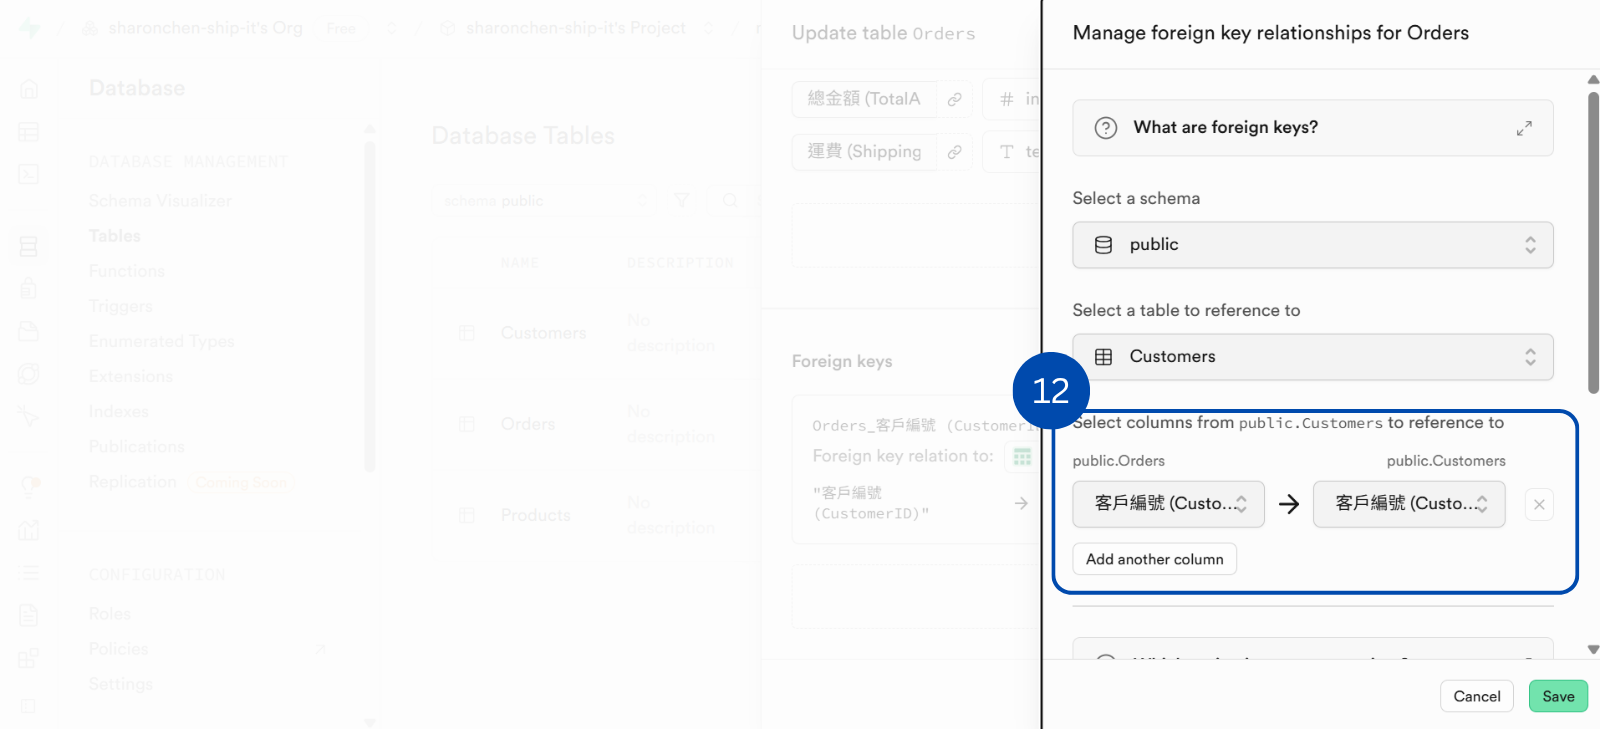Image resolution: width=1600 pixels, height=729 pixels.
Task: Click the Supabase logo icon
Action: [30, 28]
